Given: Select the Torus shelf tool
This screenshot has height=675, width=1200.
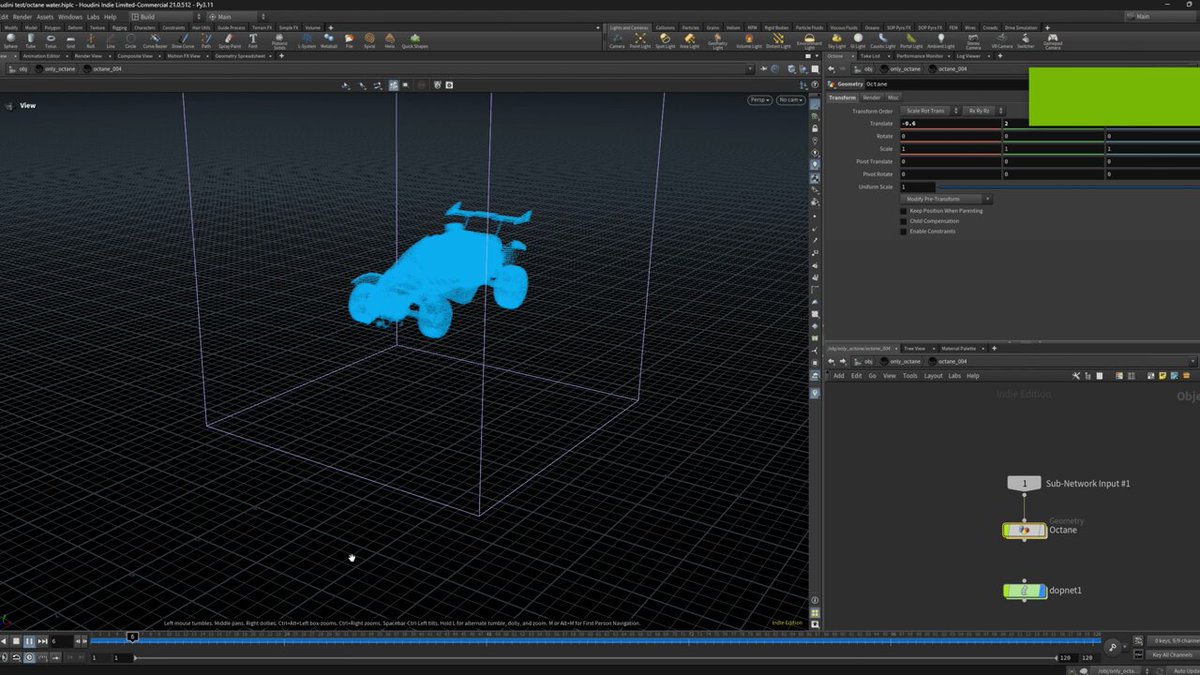Looking at the screenshot, I should (50, 40).
